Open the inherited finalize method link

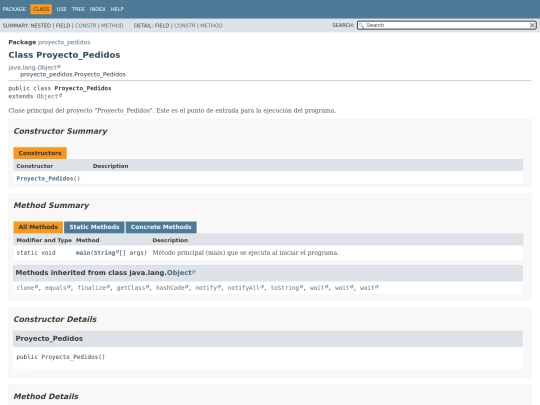click(93, 288)
